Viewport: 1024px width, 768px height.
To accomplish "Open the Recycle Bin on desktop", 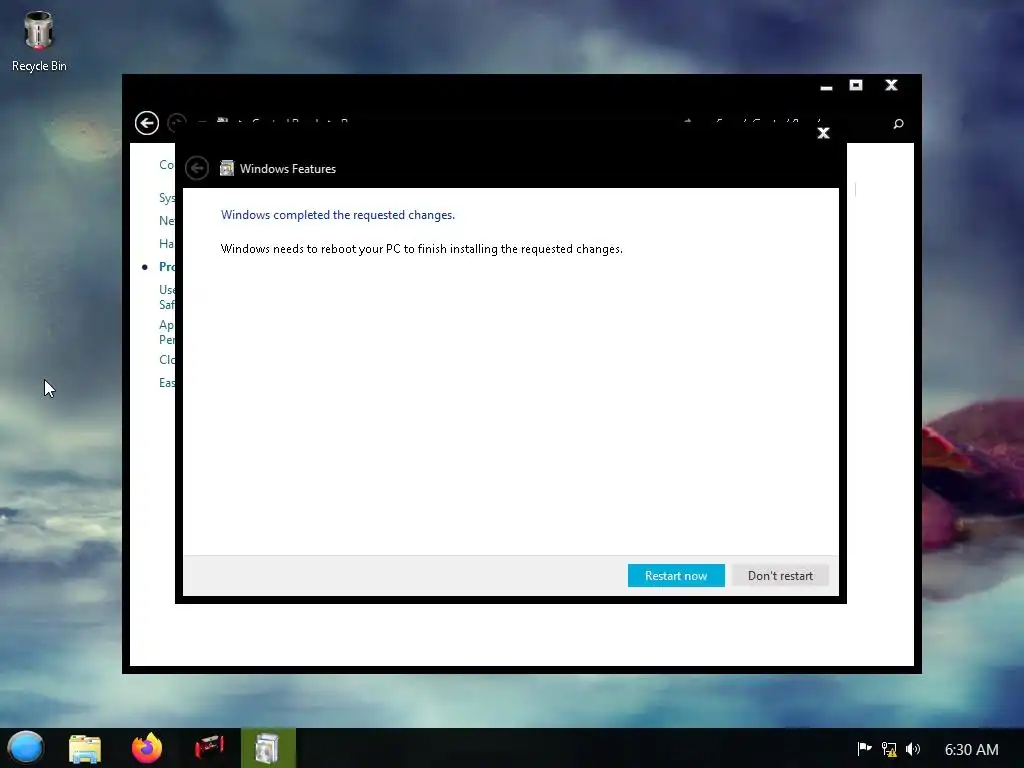I will tap(39, 41).
